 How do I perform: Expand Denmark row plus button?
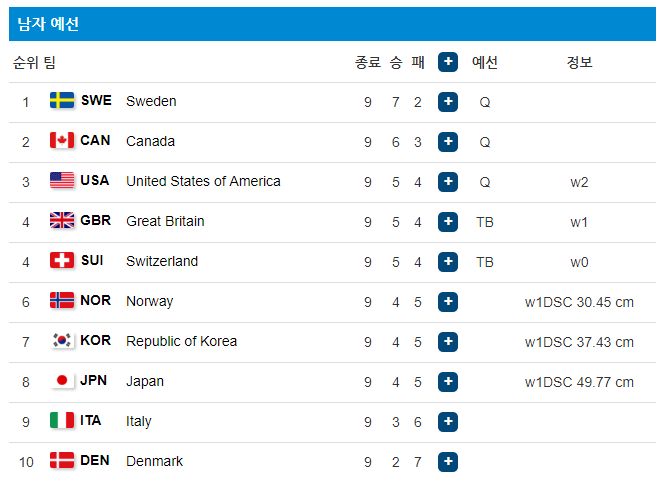tap(448, 461)
